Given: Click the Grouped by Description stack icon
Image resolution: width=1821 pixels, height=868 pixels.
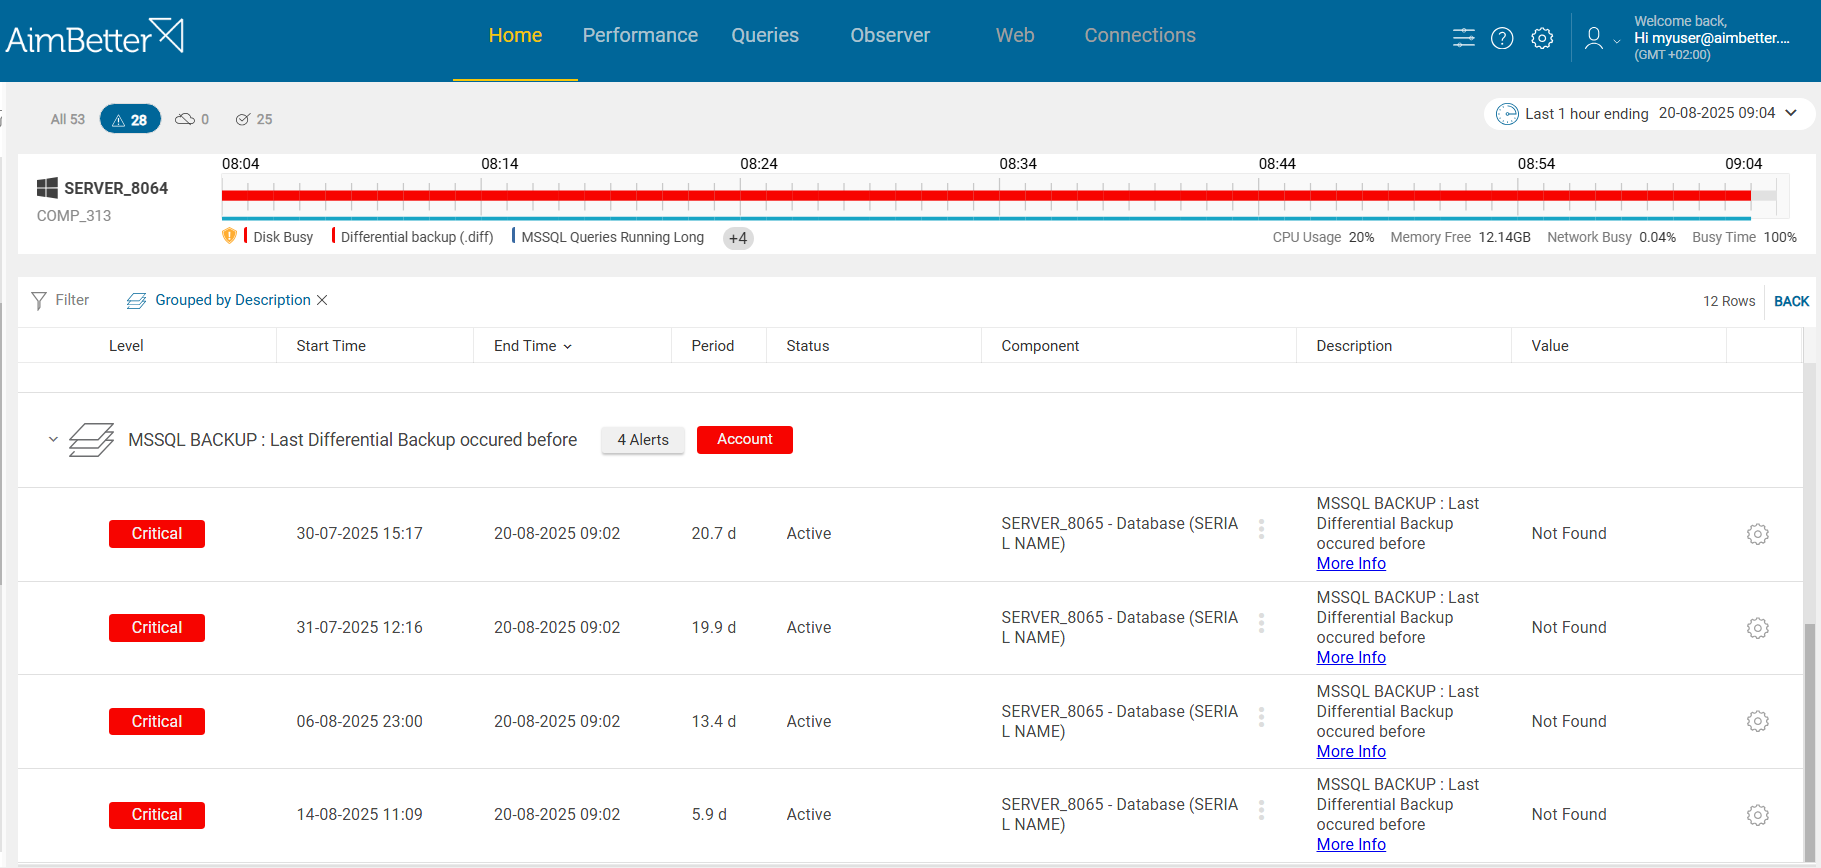Looking at the screenshot, I should tap(137, 300).
